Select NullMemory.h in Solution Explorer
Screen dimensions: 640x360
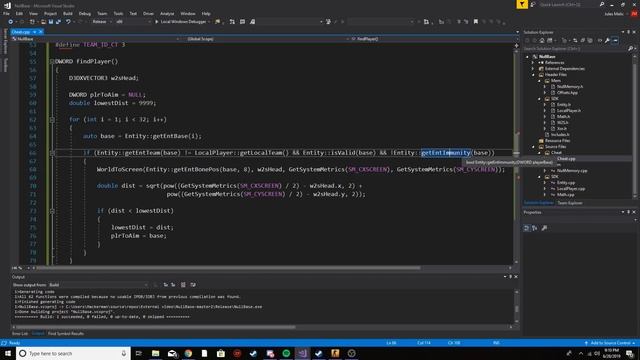pyautogui.click(x=570, y=87)
